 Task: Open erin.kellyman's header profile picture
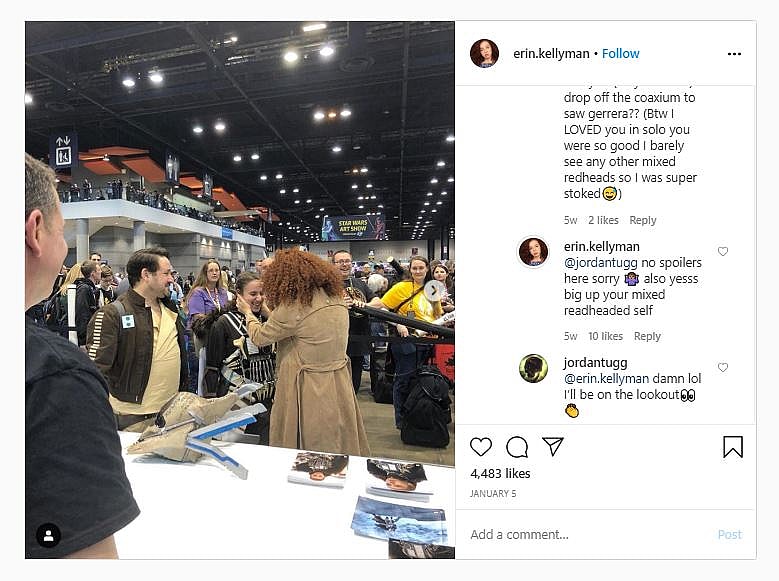pyautogui.click(x=484, y=53)
